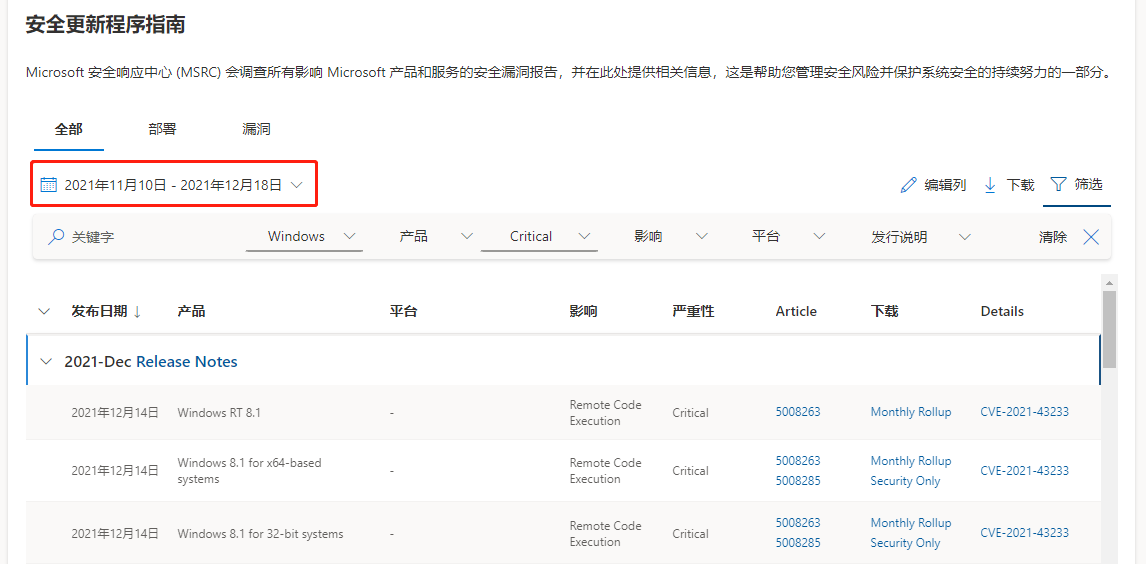Sort by the 发布日期 column header
This screenshot has width=1146, height=564.
[98, 311]
